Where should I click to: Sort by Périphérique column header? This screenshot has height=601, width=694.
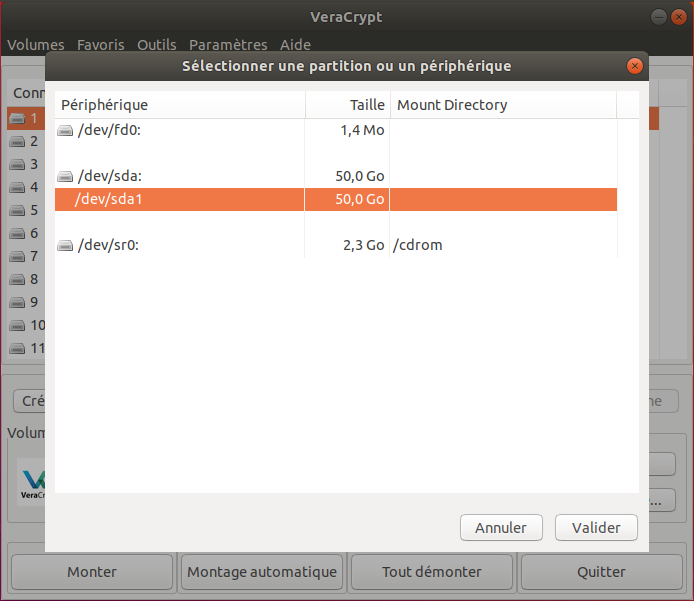(180, 105)
